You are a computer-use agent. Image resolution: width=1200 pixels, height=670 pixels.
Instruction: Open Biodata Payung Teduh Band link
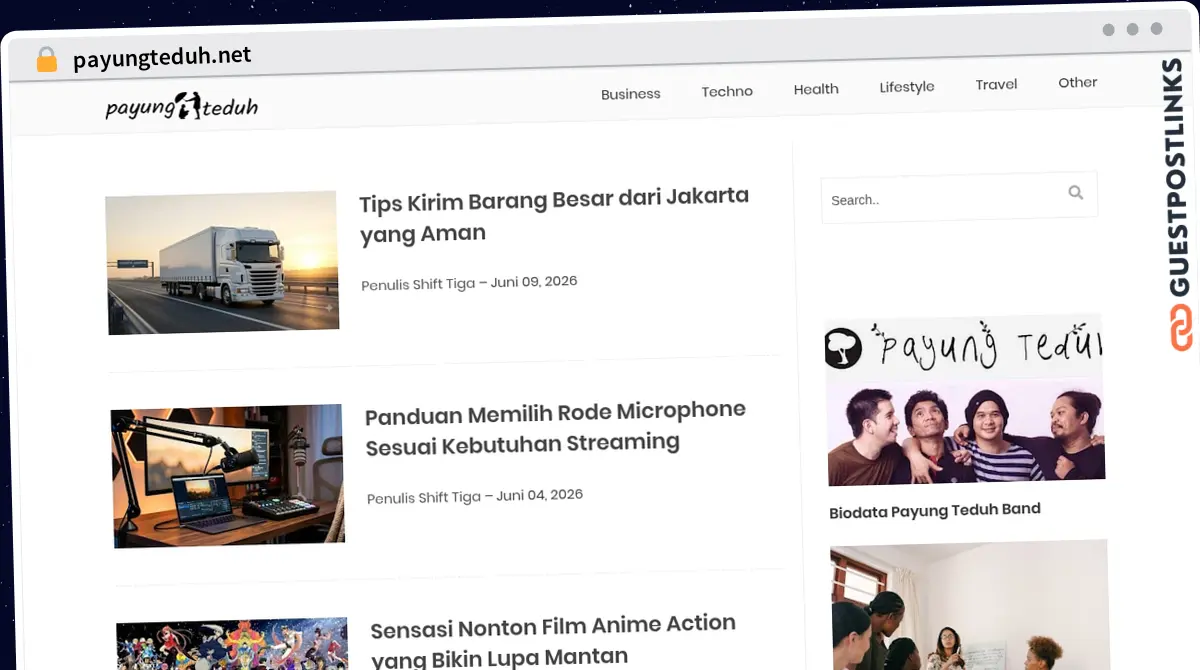click(x=935, y=510)
